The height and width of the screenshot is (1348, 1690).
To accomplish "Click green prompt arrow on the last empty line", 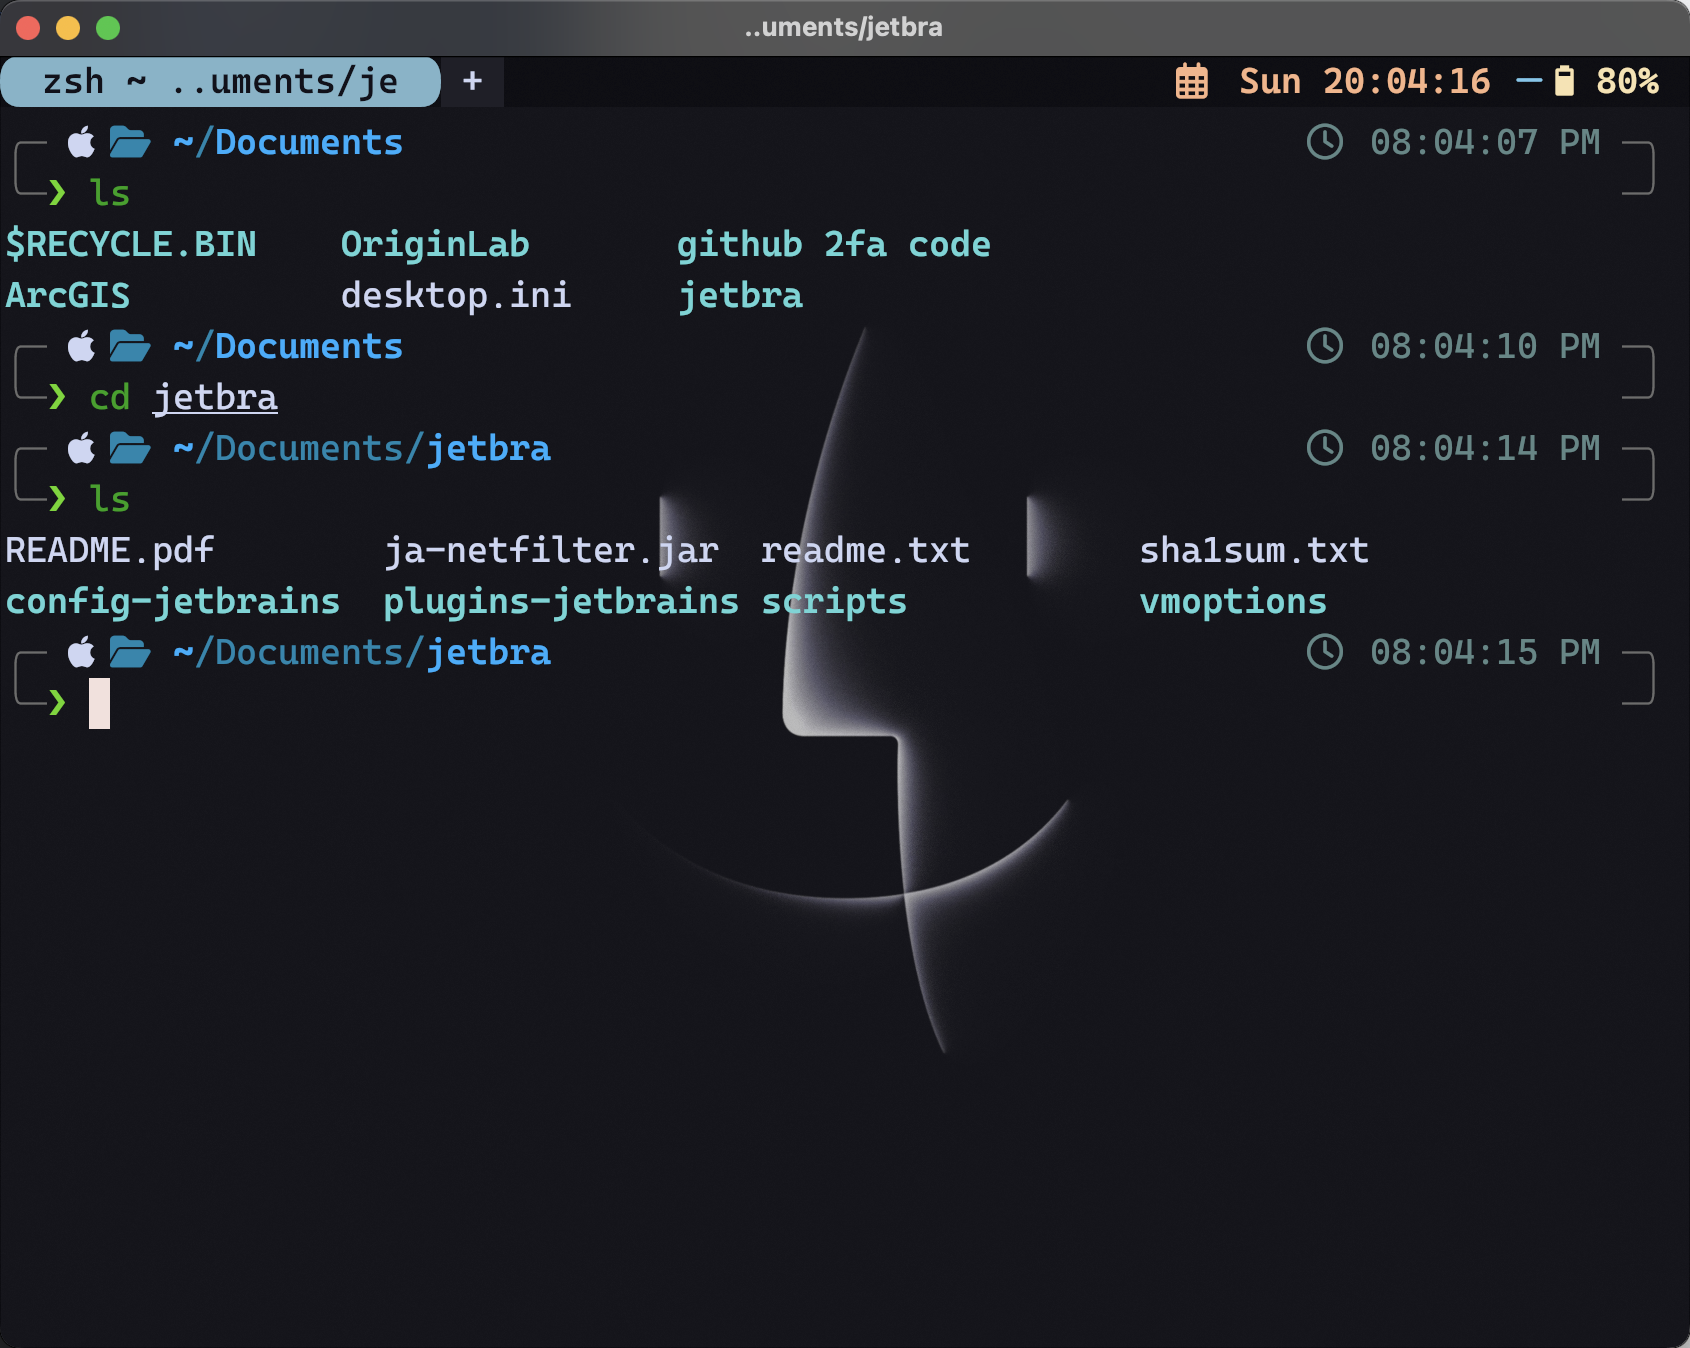I will pos(57,703).
